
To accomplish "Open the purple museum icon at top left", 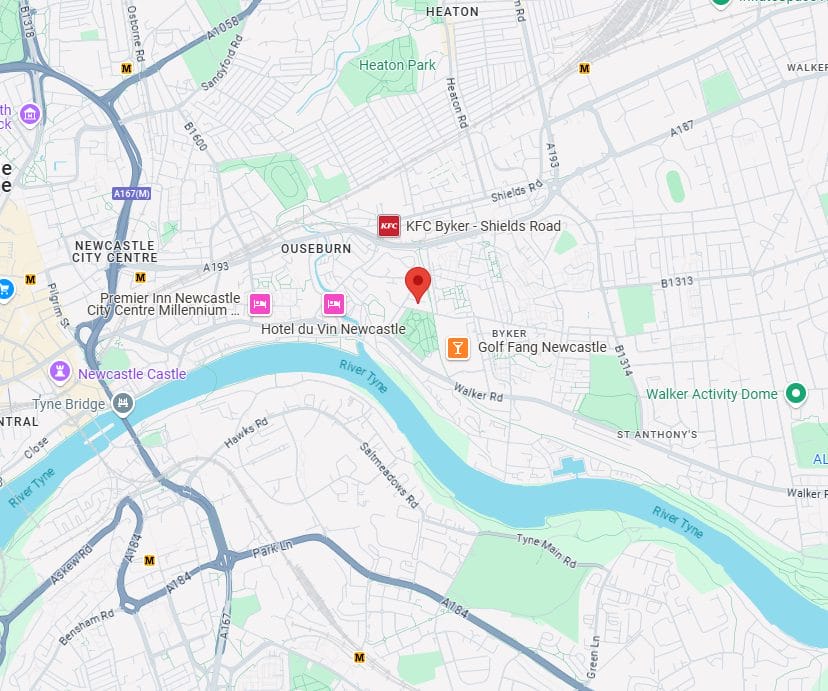I will [x=30, y=114].
